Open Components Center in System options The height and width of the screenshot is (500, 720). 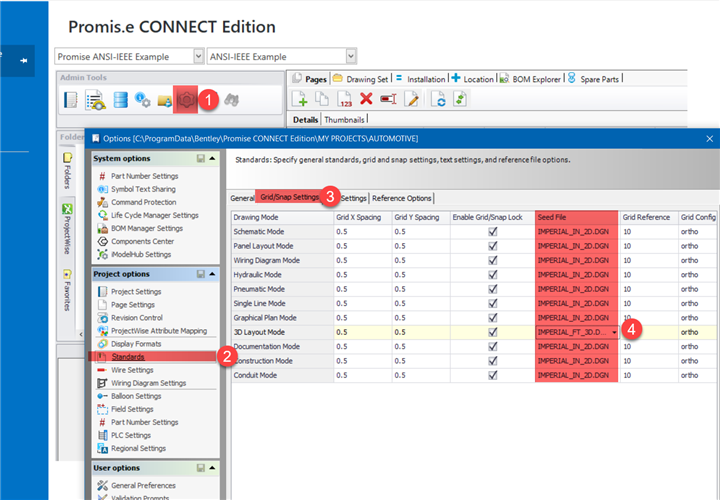(142, 242)
